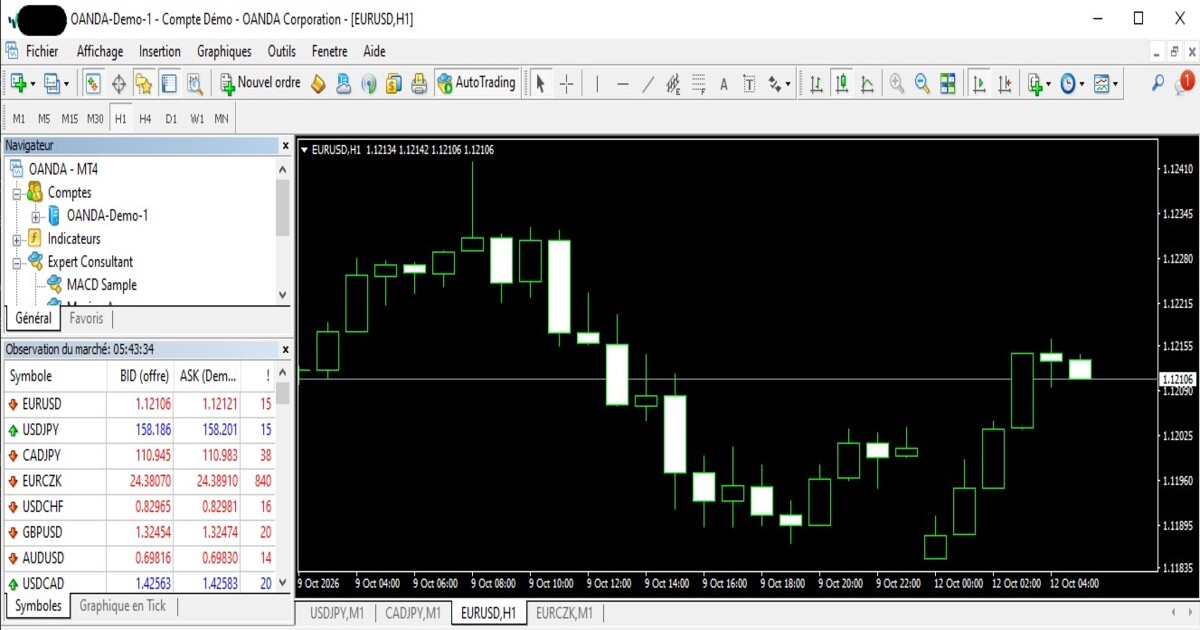This screenshot has width=1200, height=630.
Task: Select the H4 timeframe button
Action: pyautogui.click(x=146, y=119)
